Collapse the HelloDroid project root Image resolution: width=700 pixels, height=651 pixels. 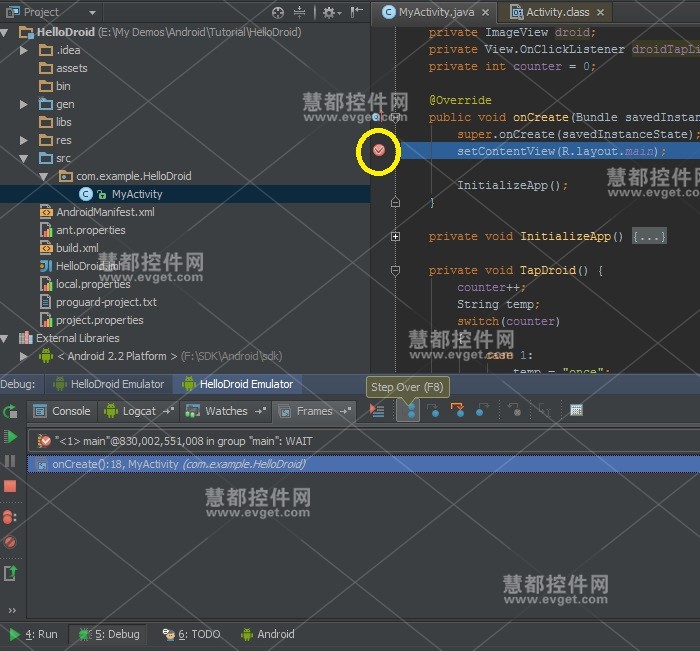(x=5, y=32)
